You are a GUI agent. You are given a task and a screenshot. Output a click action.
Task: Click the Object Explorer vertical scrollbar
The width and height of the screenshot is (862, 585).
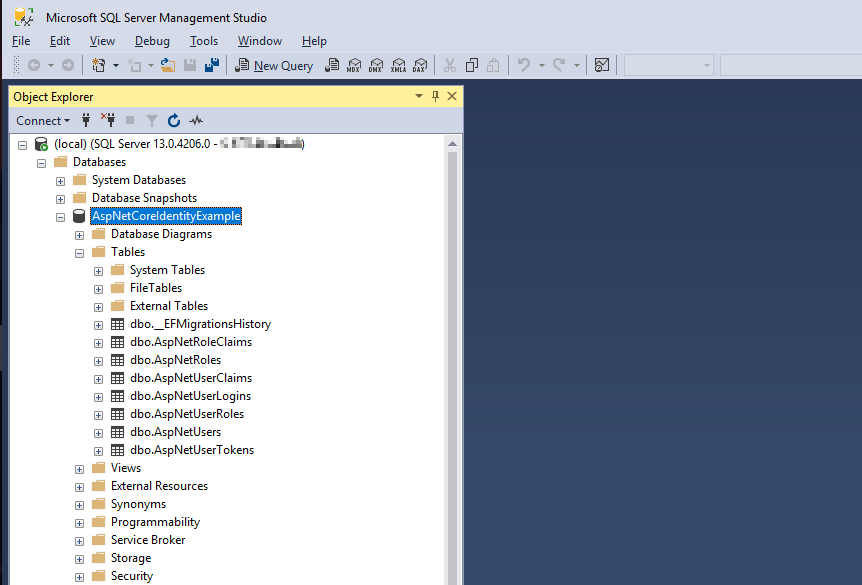(x=452, y=363)
